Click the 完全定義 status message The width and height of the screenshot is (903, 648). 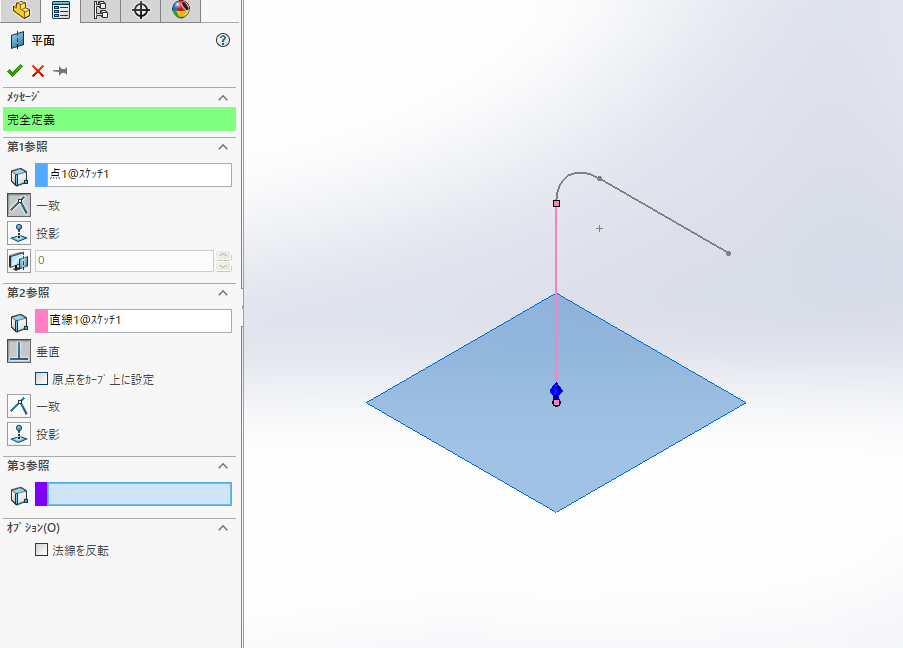coord(120,120)
